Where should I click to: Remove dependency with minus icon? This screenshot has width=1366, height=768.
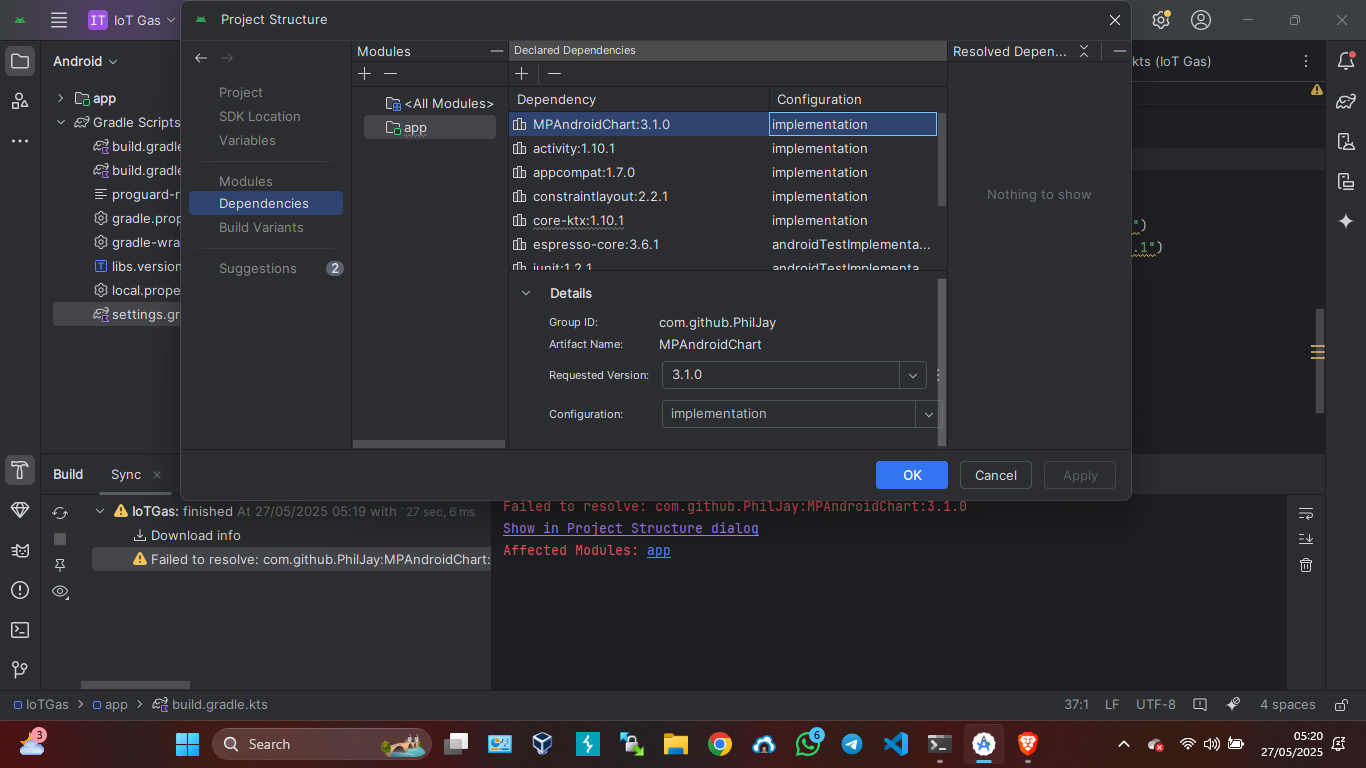tap(554, 74)
